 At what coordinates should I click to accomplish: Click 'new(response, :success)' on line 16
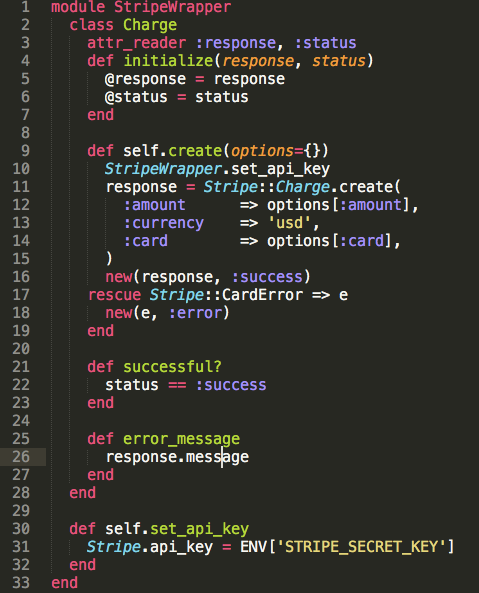pyautogui.click(x=208, y=277)
